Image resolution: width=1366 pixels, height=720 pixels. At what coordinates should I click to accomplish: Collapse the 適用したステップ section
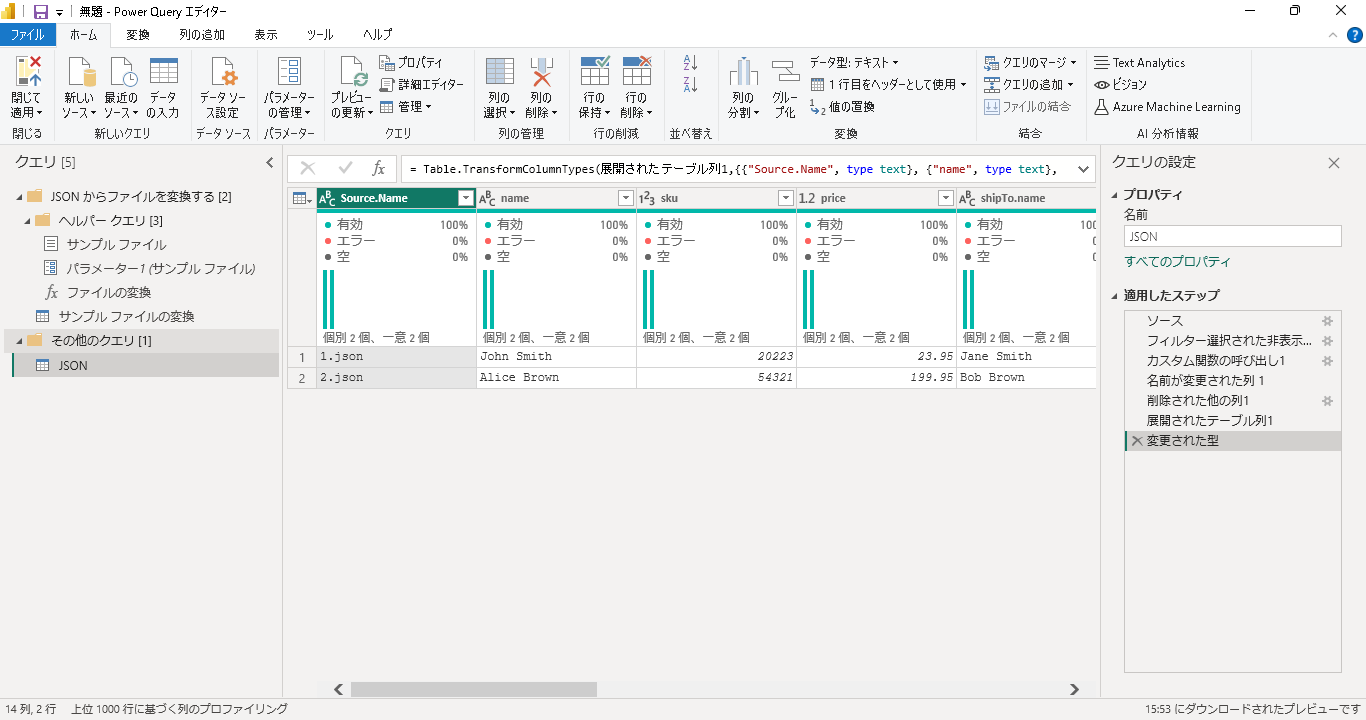click(x=1115, y=296)
